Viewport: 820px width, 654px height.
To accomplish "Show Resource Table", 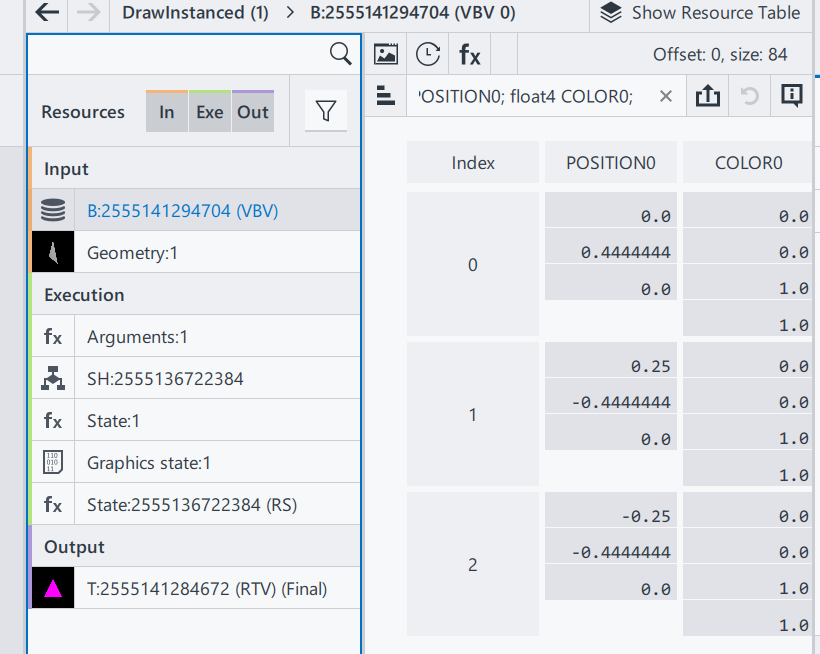I will point(701,13).
